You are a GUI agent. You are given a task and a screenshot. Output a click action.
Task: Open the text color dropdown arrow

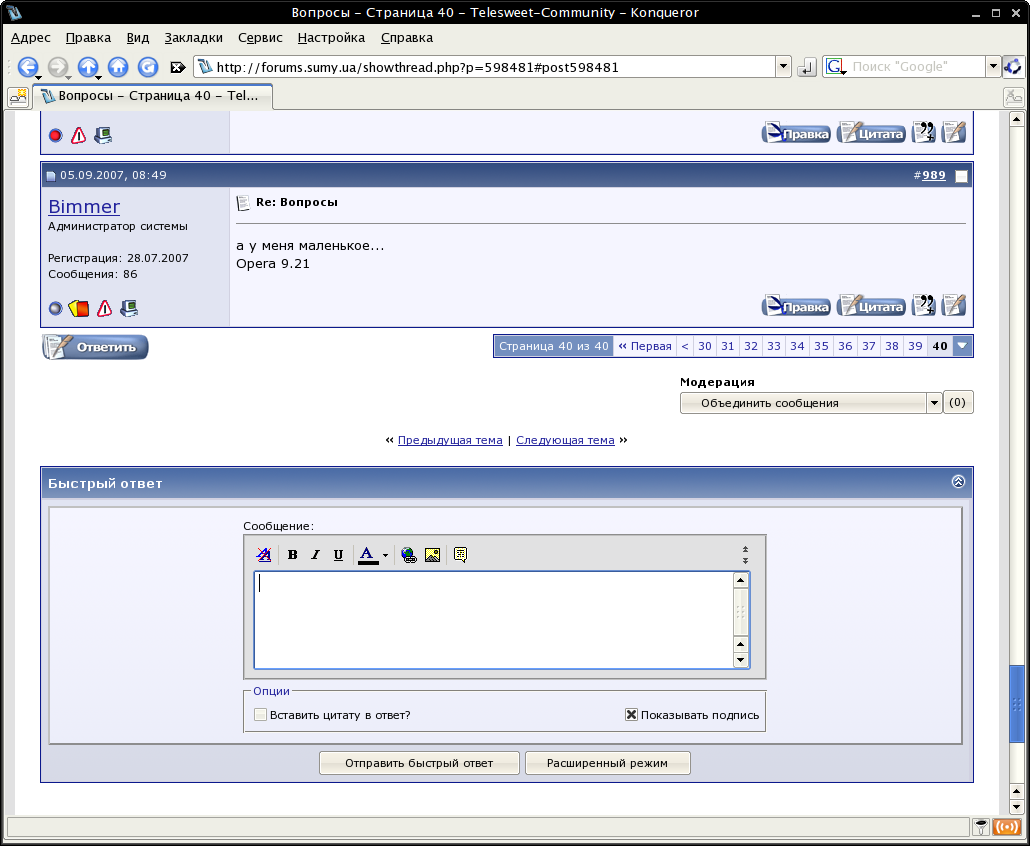[385, 556]
